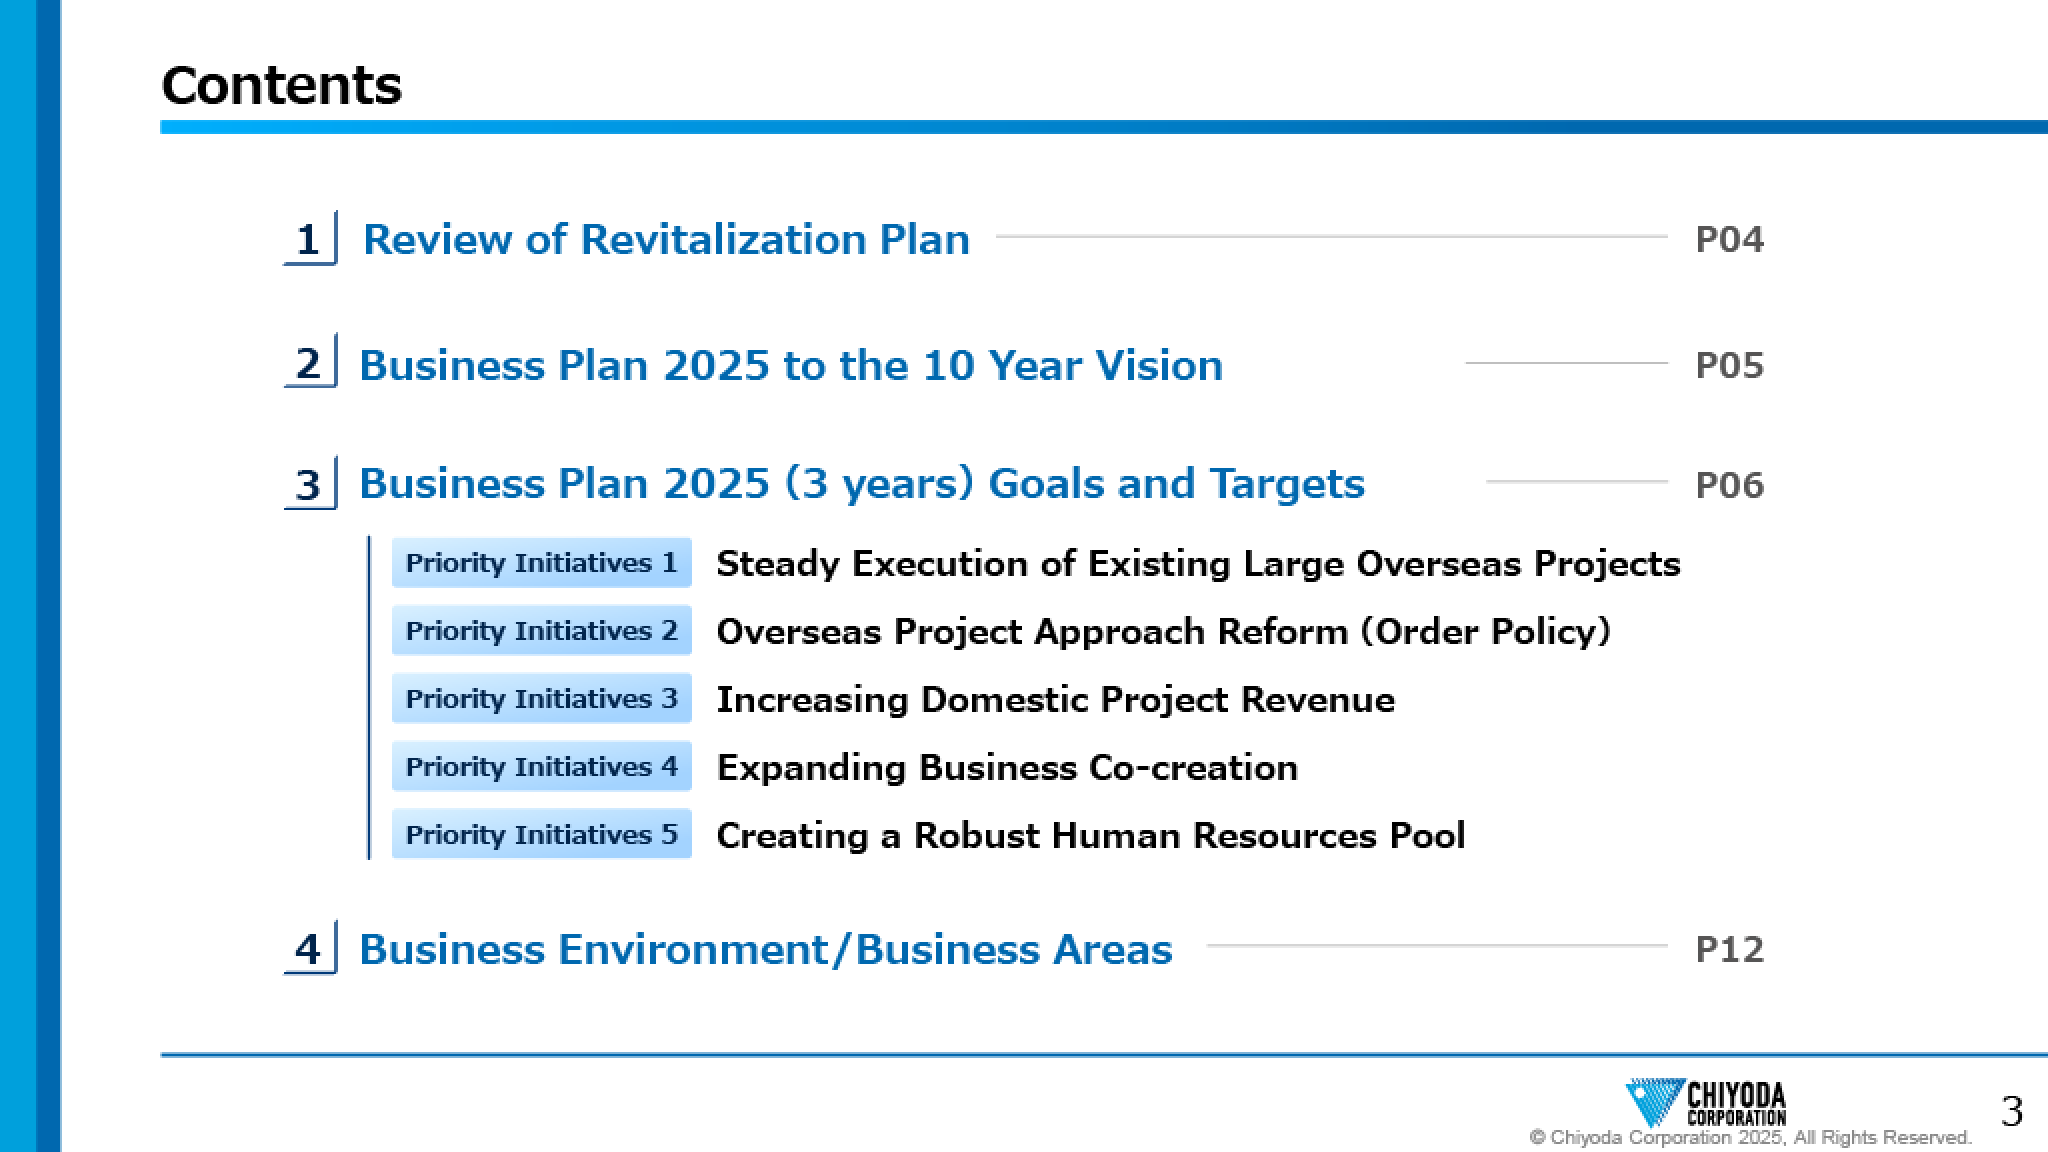Viewport: 2048px width, 1152px height.
Task: Click the copyright notice text
Action: (1751, 1138)
